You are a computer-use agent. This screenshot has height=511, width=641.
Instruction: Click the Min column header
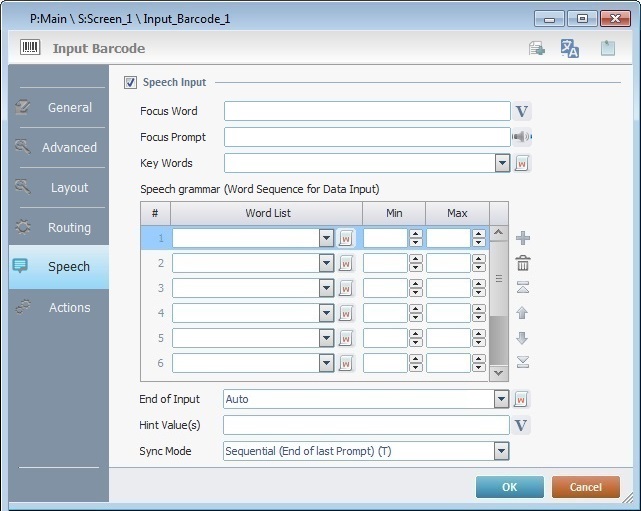(x=394, y=213)
